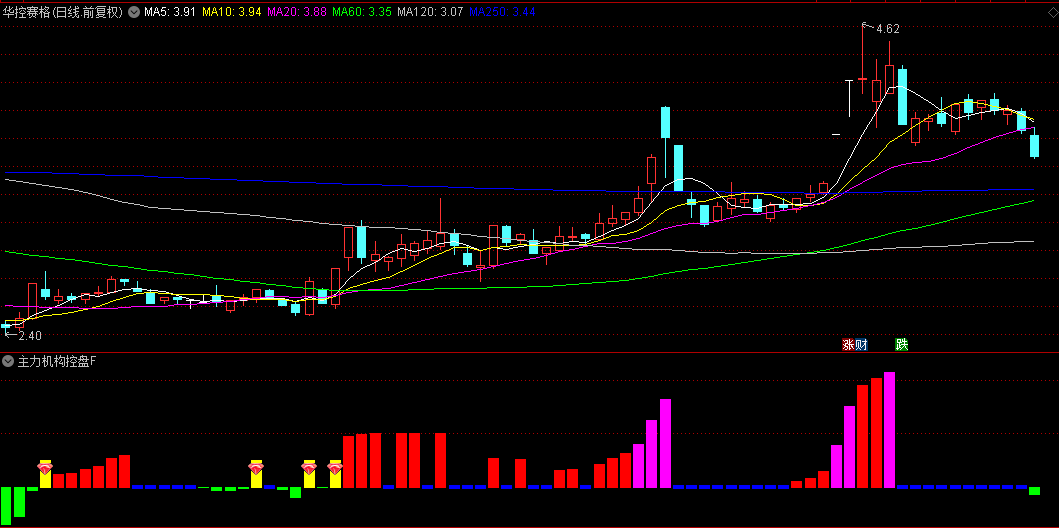
Task: Open the dropdown arrow beside 华控赛格 chart title
Action: pos(134,12)
